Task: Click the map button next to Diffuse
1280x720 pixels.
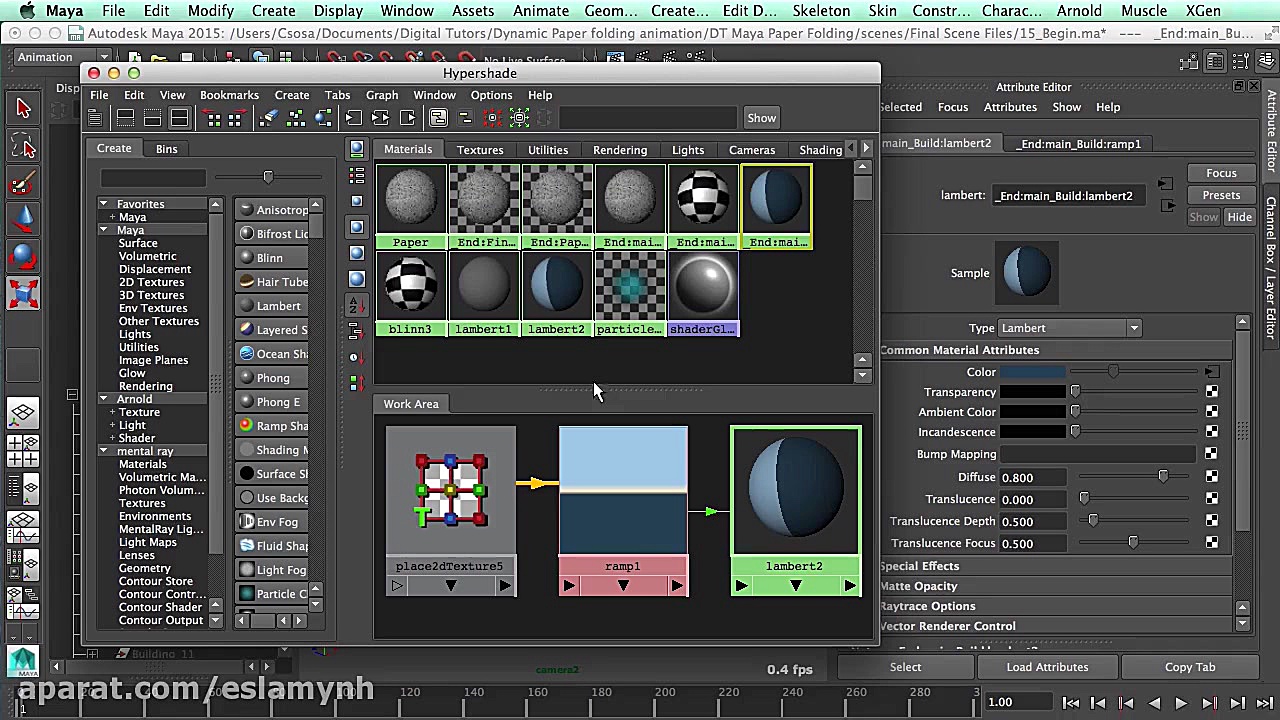Action: pos(1212,477)
